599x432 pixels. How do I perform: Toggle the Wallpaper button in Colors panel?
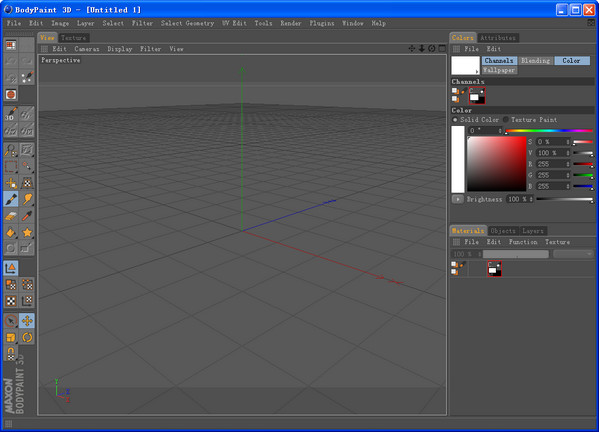pos(499,70)
